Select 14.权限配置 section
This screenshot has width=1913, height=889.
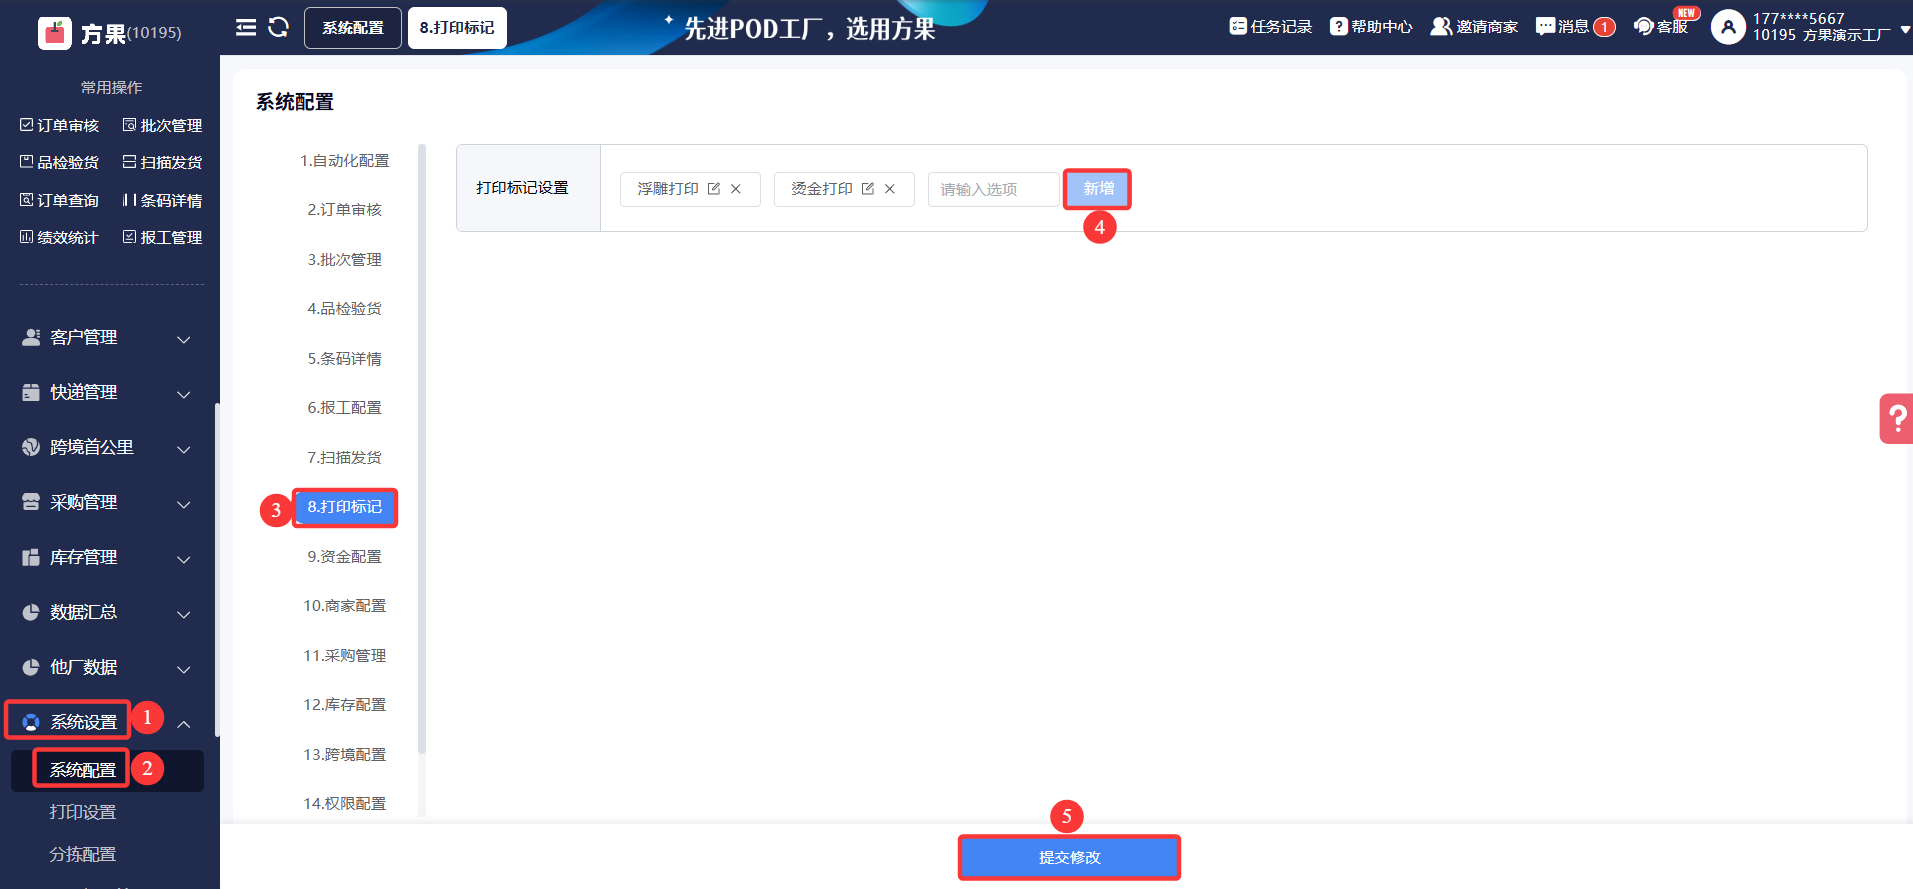pyautogui.click(x=344, y=804)
